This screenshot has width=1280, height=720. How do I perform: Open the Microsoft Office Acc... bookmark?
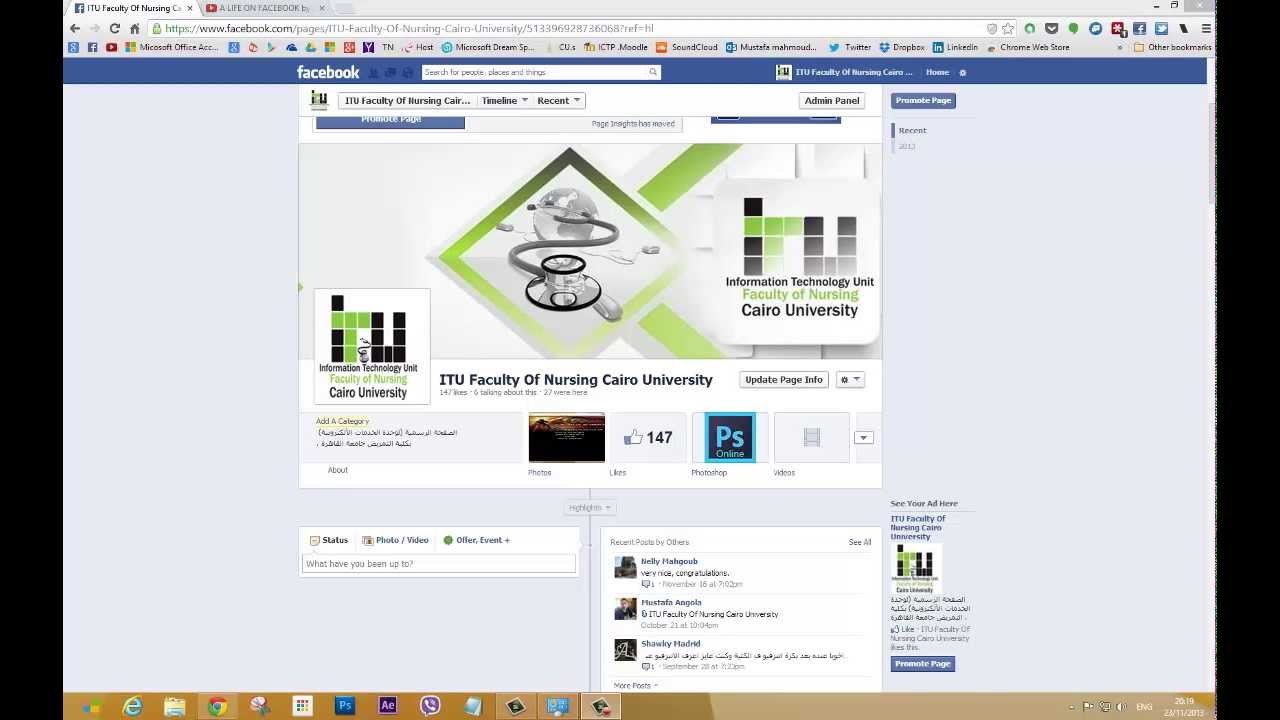pos(171,47)
